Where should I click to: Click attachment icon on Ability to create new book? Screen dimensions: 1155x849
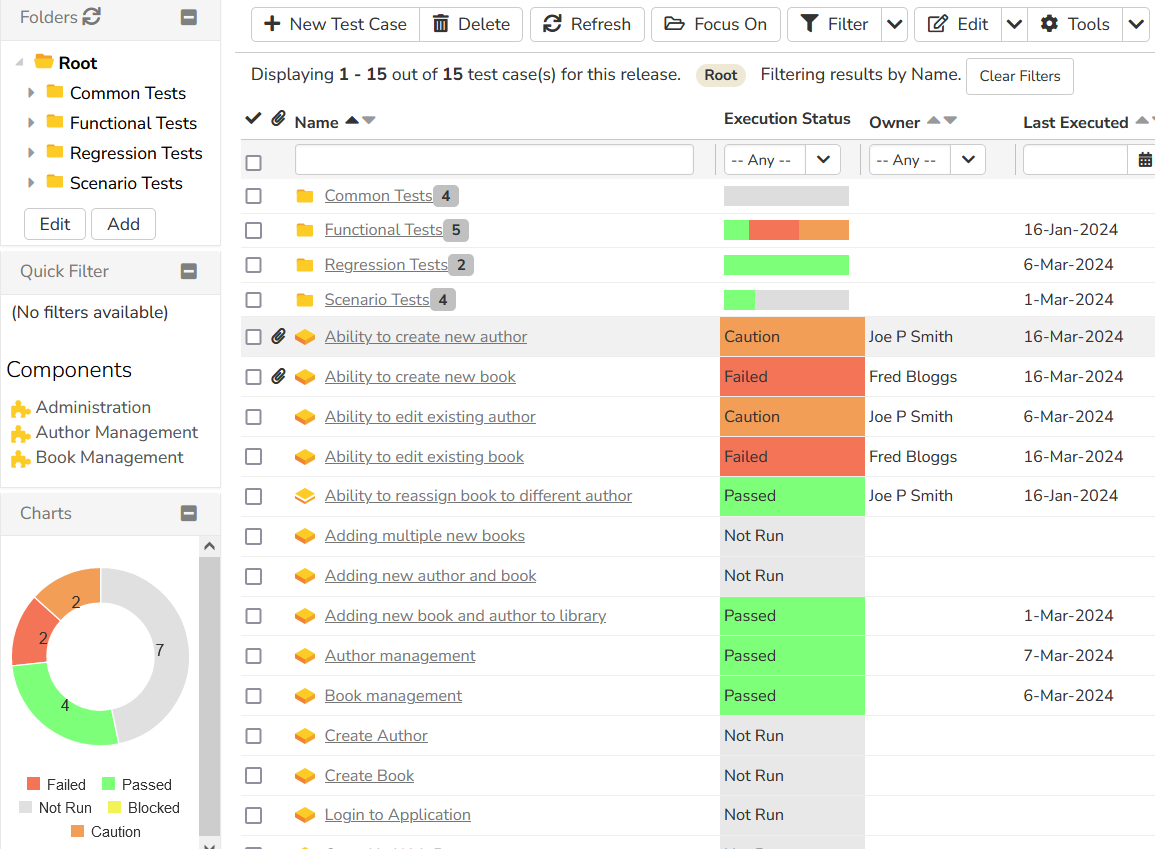click(x=279, y=377)
